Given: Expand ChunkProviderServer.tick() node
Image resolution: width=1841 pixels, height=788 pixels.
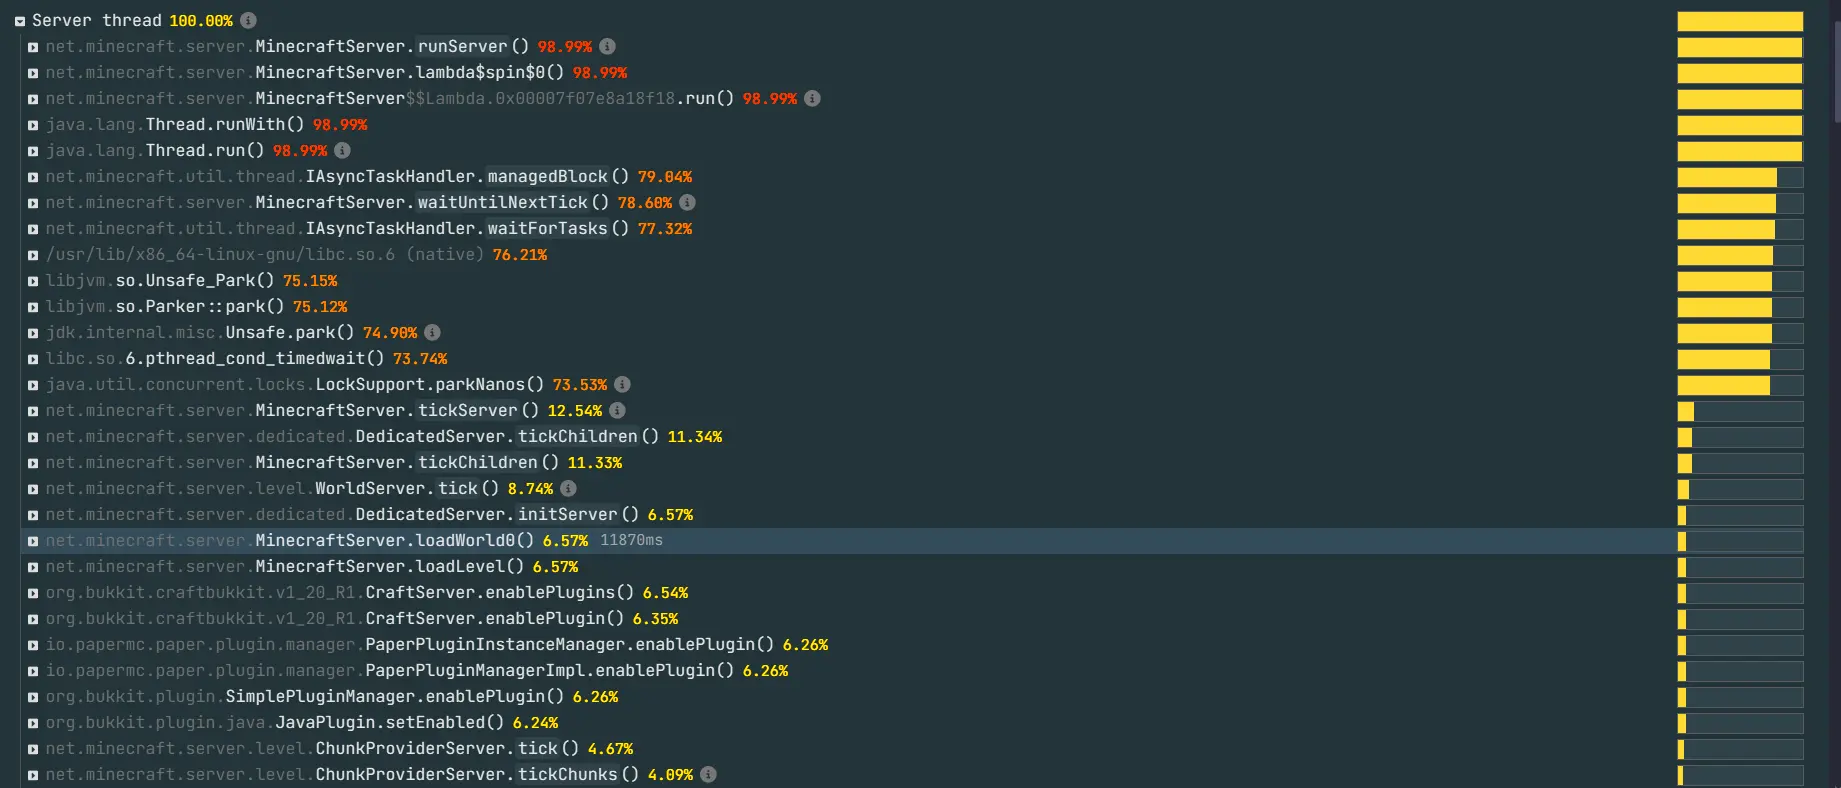Looking at the screenshot, I should click(33, 749).
